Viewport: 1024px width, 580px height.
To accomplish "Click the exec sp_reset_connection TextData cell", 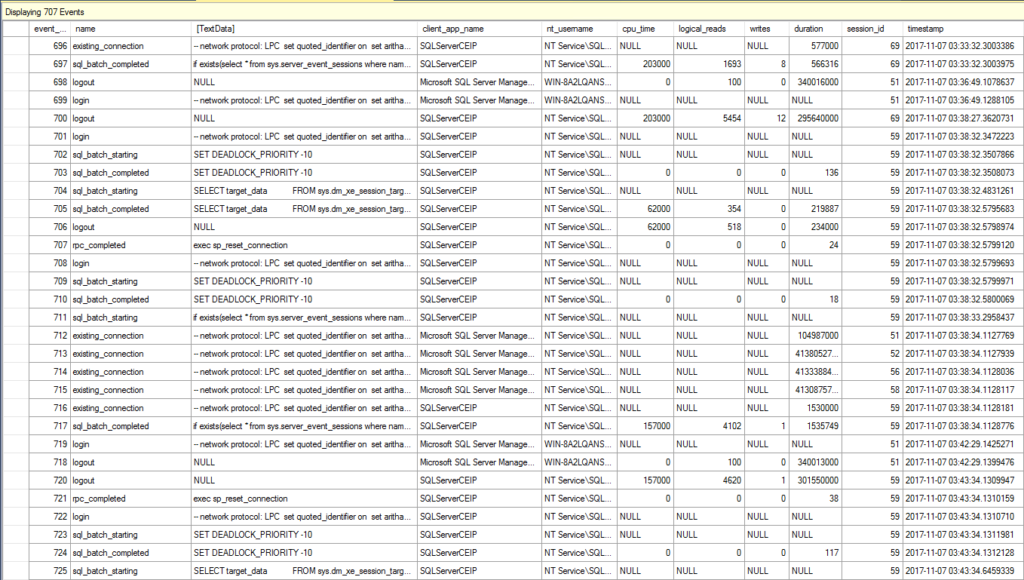I will coord(250,244).
